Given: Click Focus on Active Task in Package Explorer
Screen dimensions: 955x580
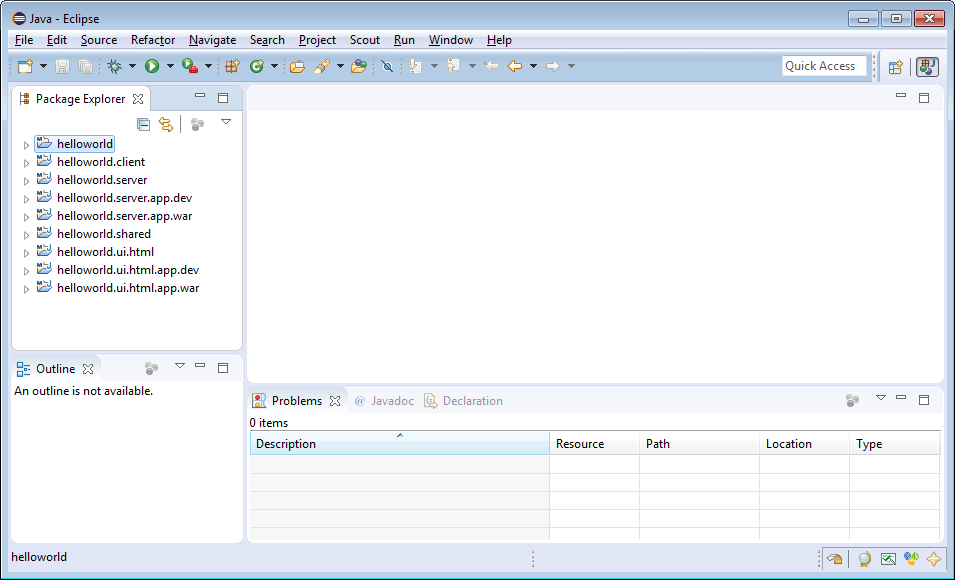Looking at the screenshot, I should point(197,124).
